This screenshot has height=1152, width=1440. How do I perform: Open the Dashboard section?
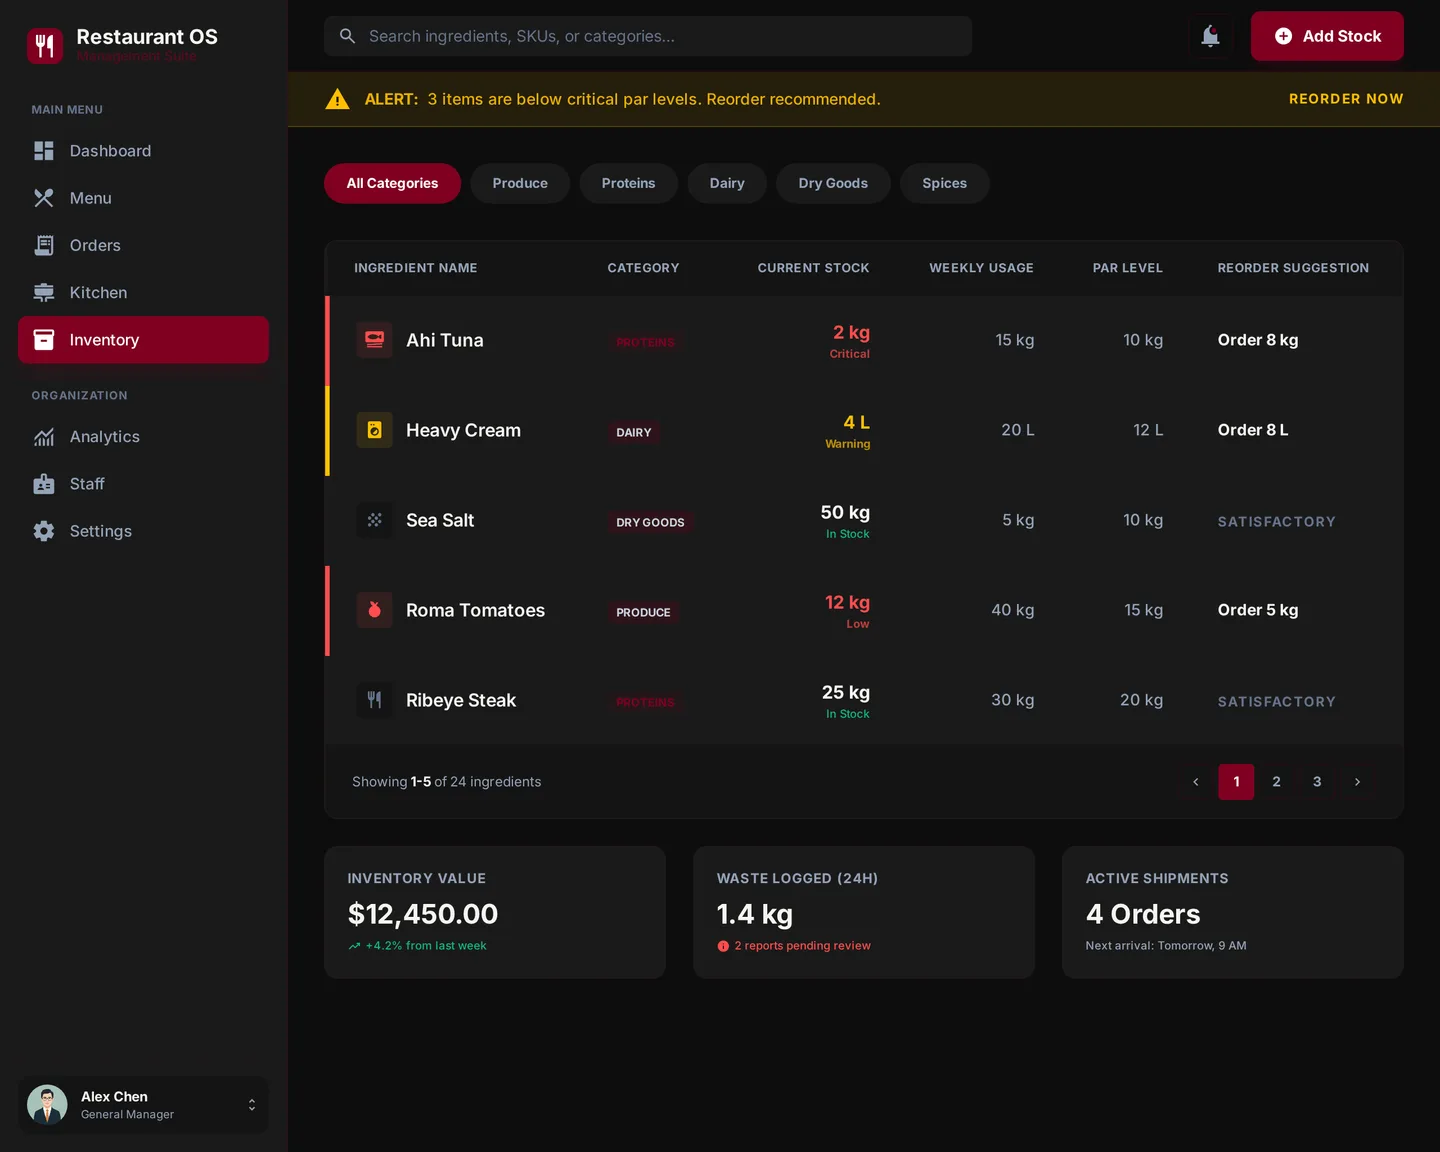pyautogui.click(x=110, y=151)
